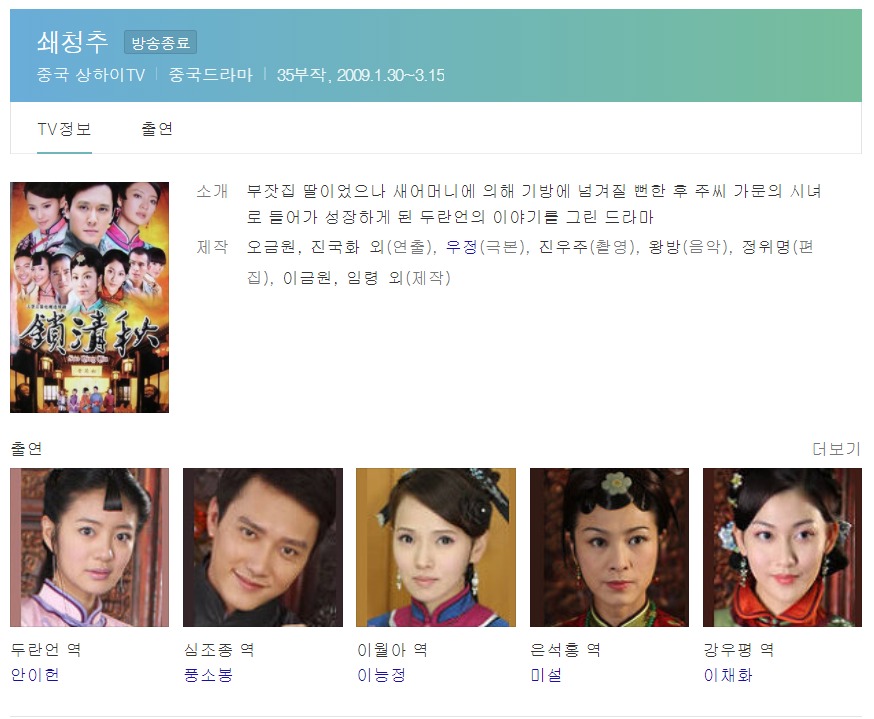The image size is (874, 719).
Task: Open the 강우평 역 cast photo
Action: (x=782, y=547)
